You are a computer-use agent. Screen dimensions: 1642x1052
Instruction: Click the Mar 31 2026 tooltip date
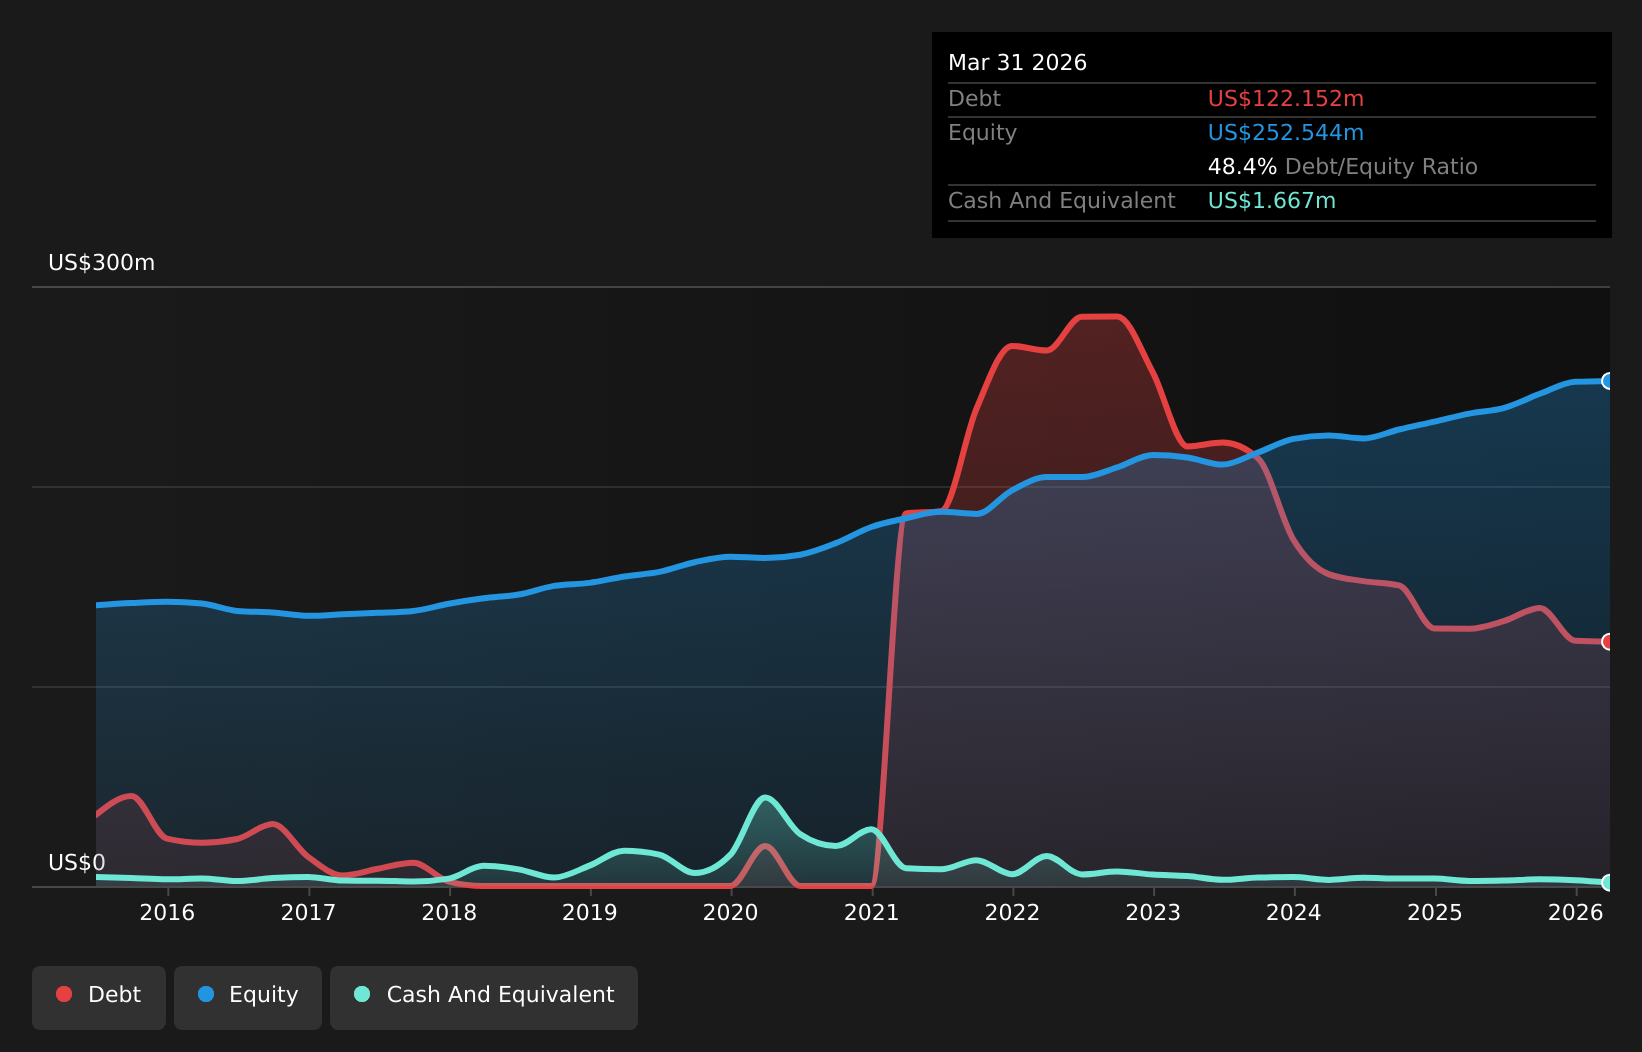point(1017,63)
